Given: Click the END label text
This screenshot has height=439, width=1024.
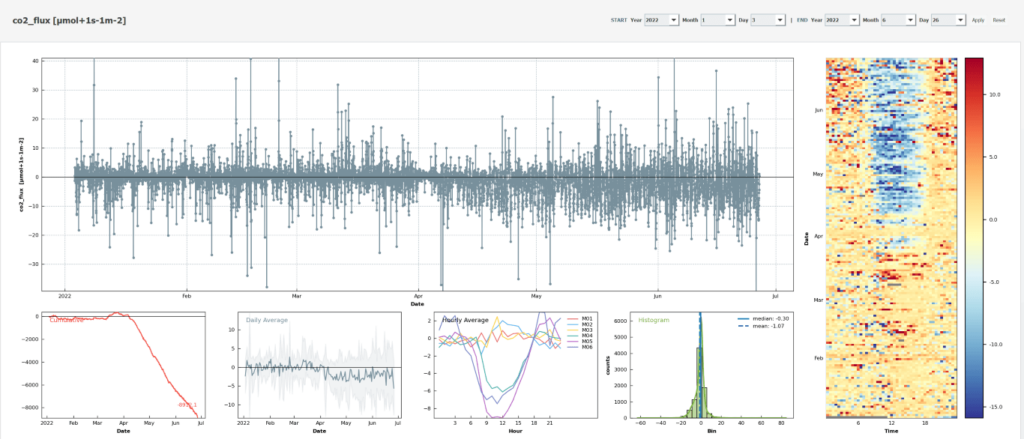Looking at the screenshot, I should coord(802,20).
